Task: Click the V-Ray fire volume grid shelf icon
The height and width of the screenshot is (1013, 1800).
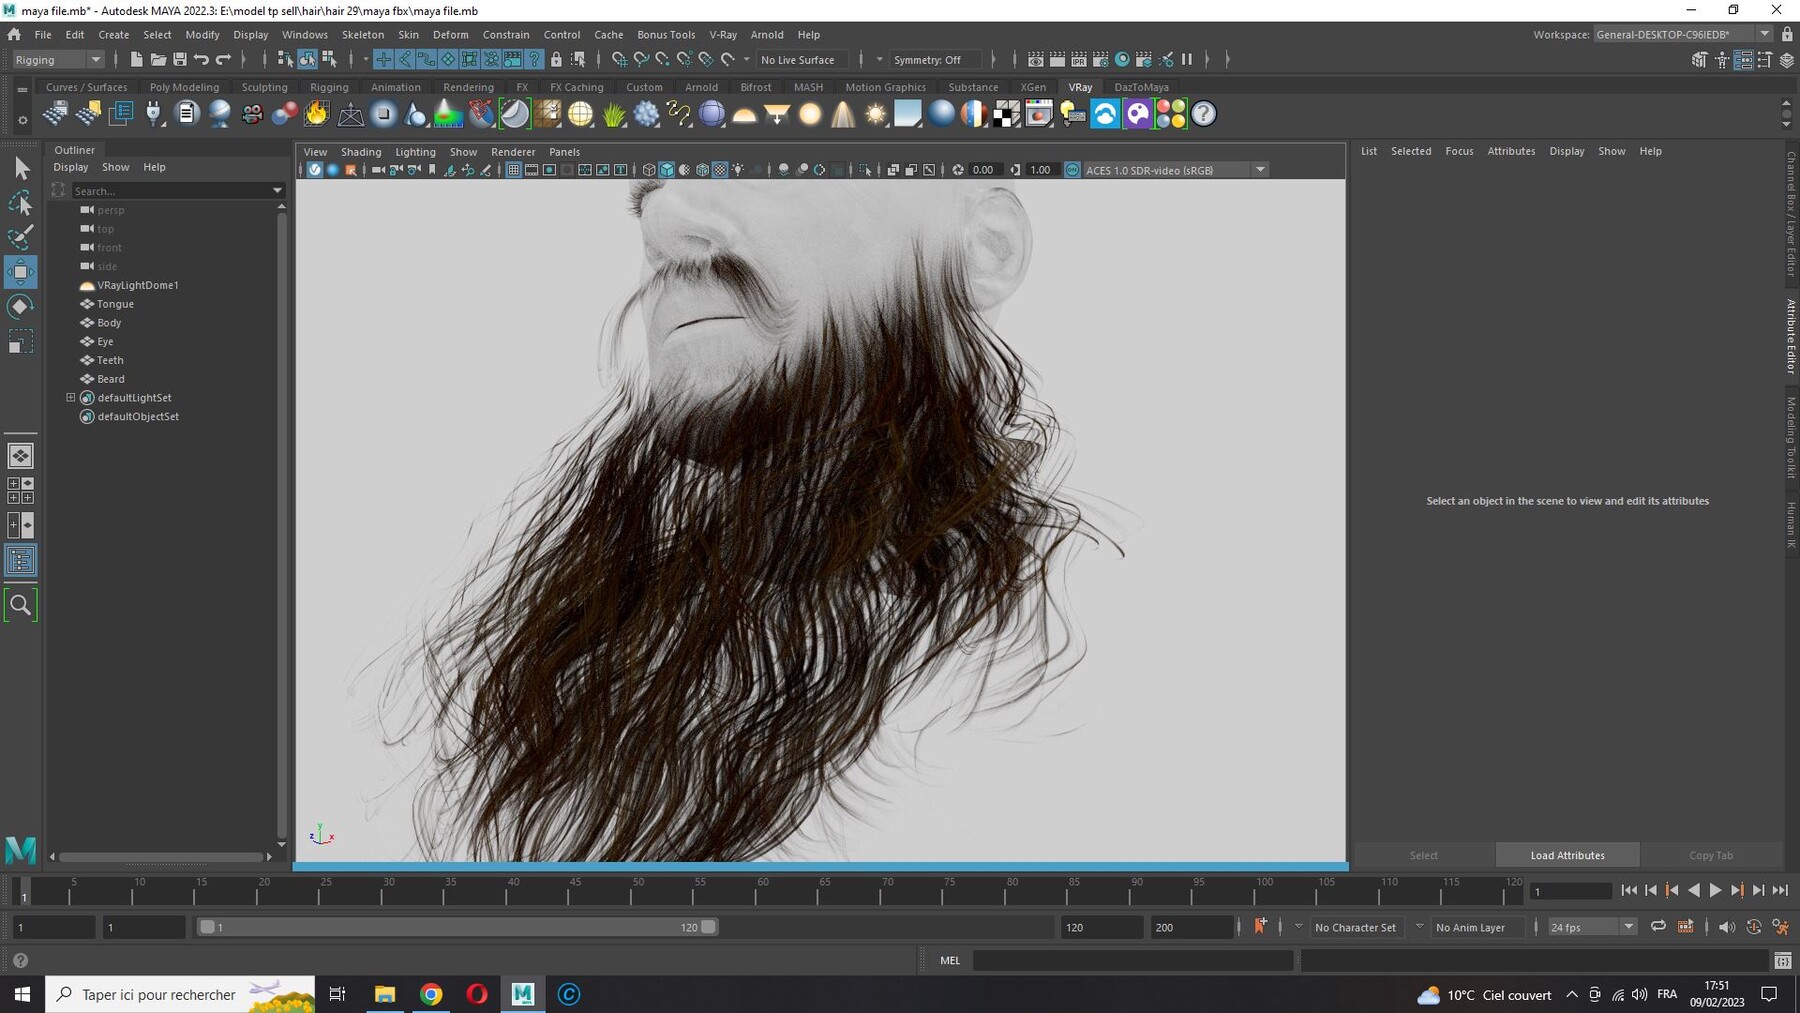Action: coord(317,114)
